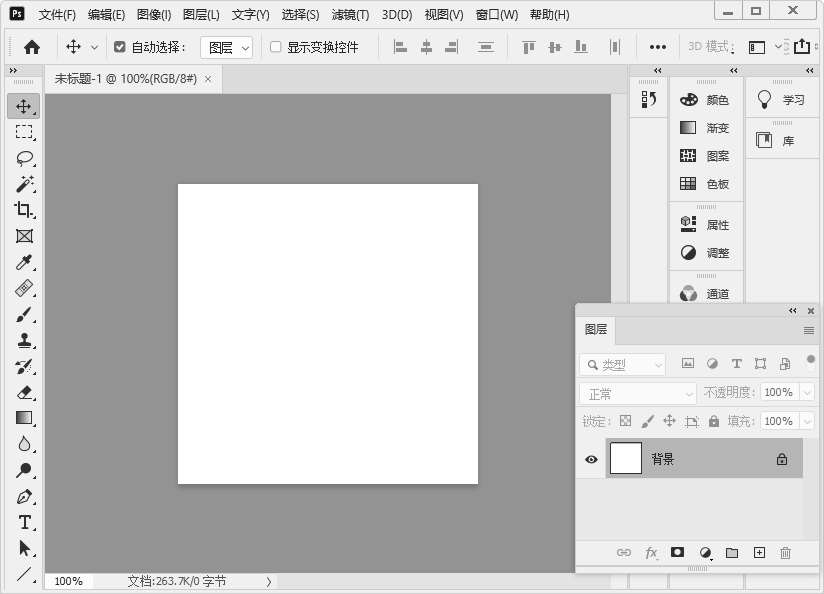Open the 图层 auto-select dropdown
Viewport: 824px width, 594px height.
[226, 47]
